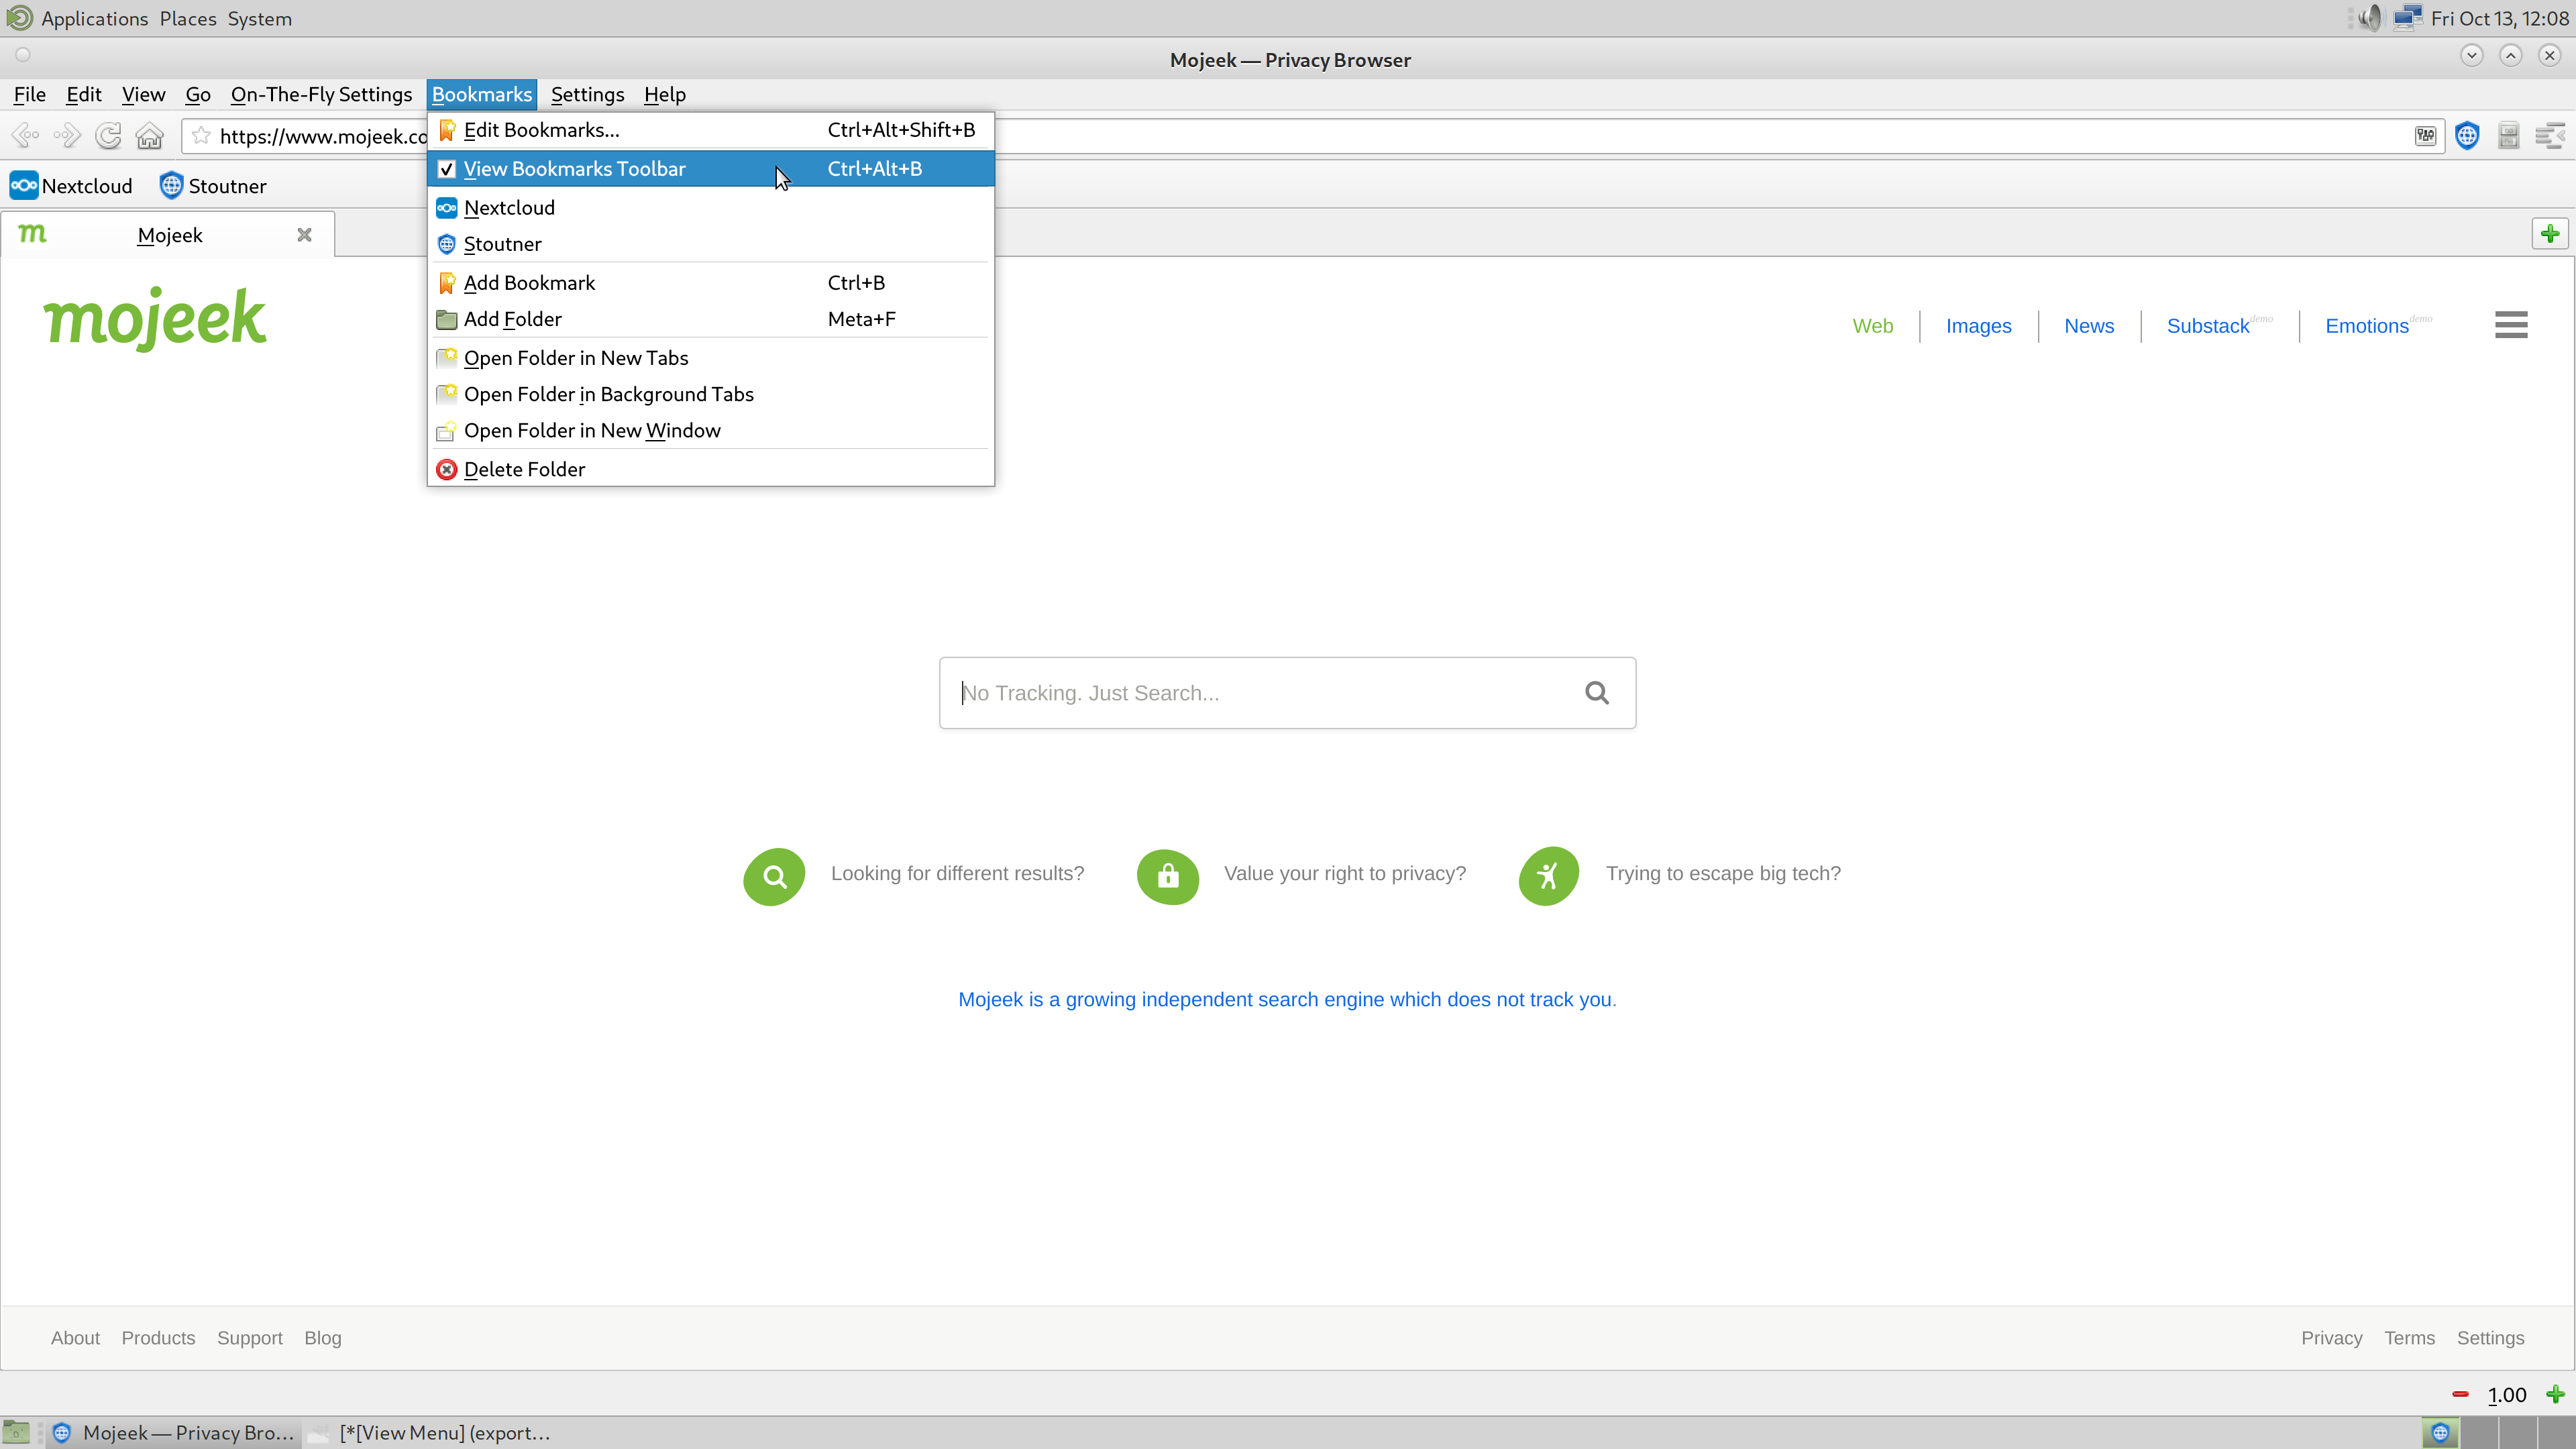Click the No Tracking search input field

pyautogui.click(x=1260, y=693)
